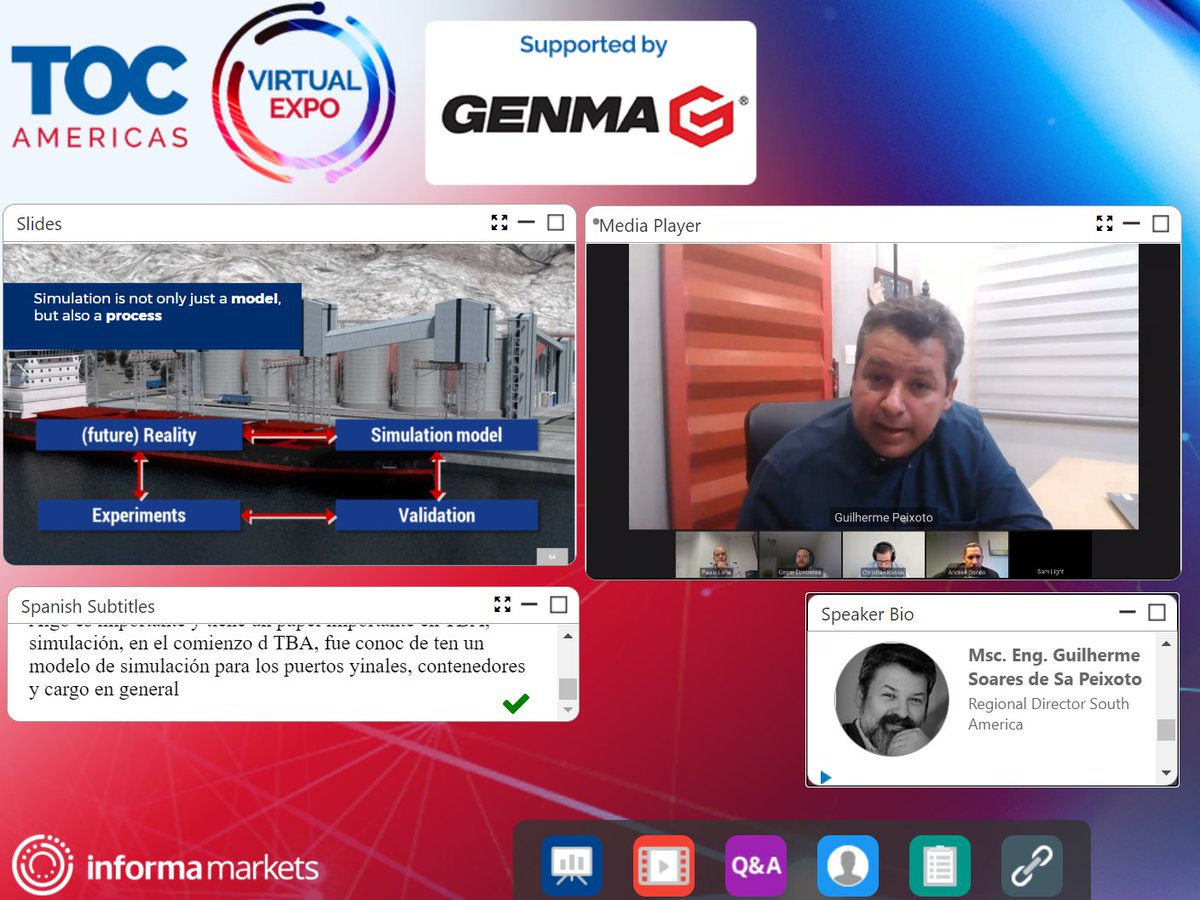
Task: Click the slide number badge on slide
Action: 552,556
